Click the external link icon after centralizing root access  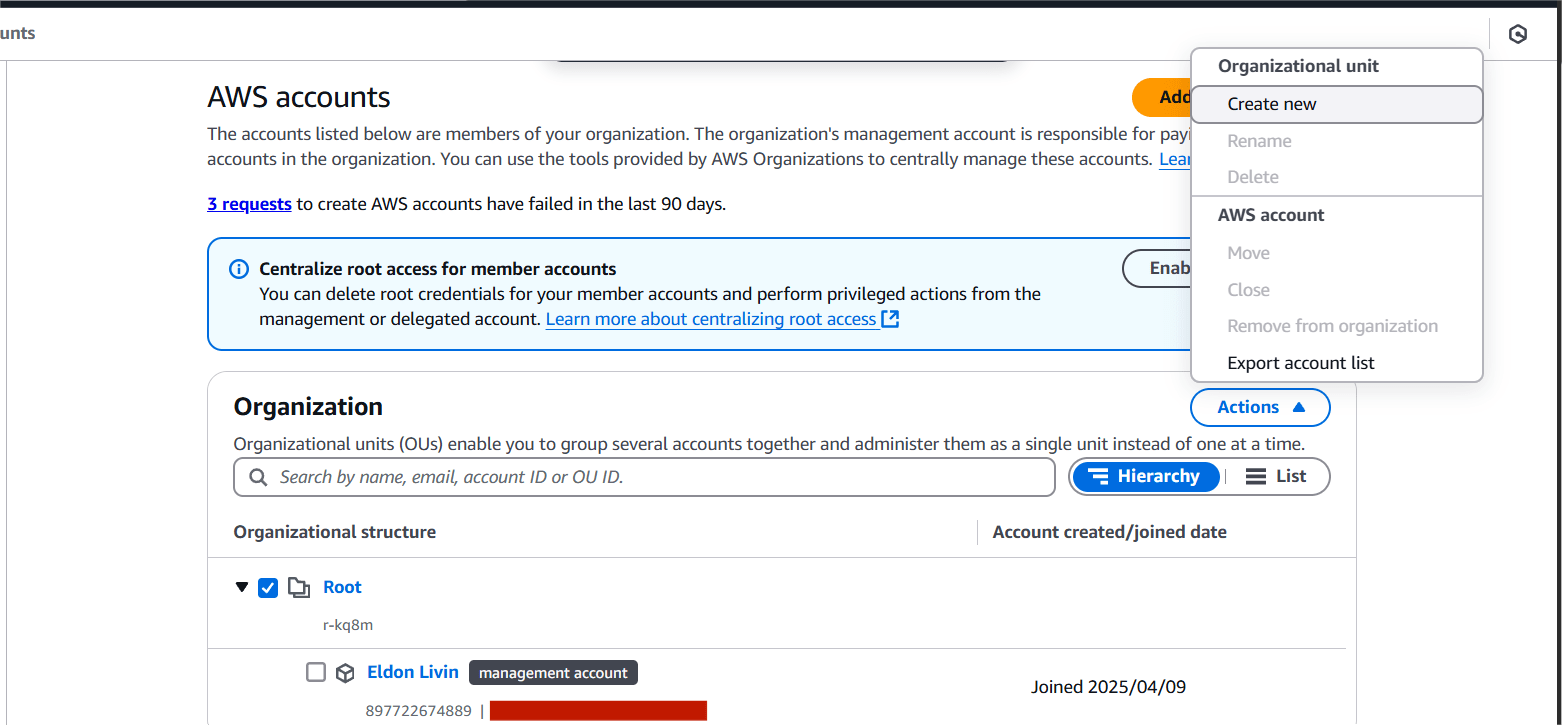coord(890,319)
